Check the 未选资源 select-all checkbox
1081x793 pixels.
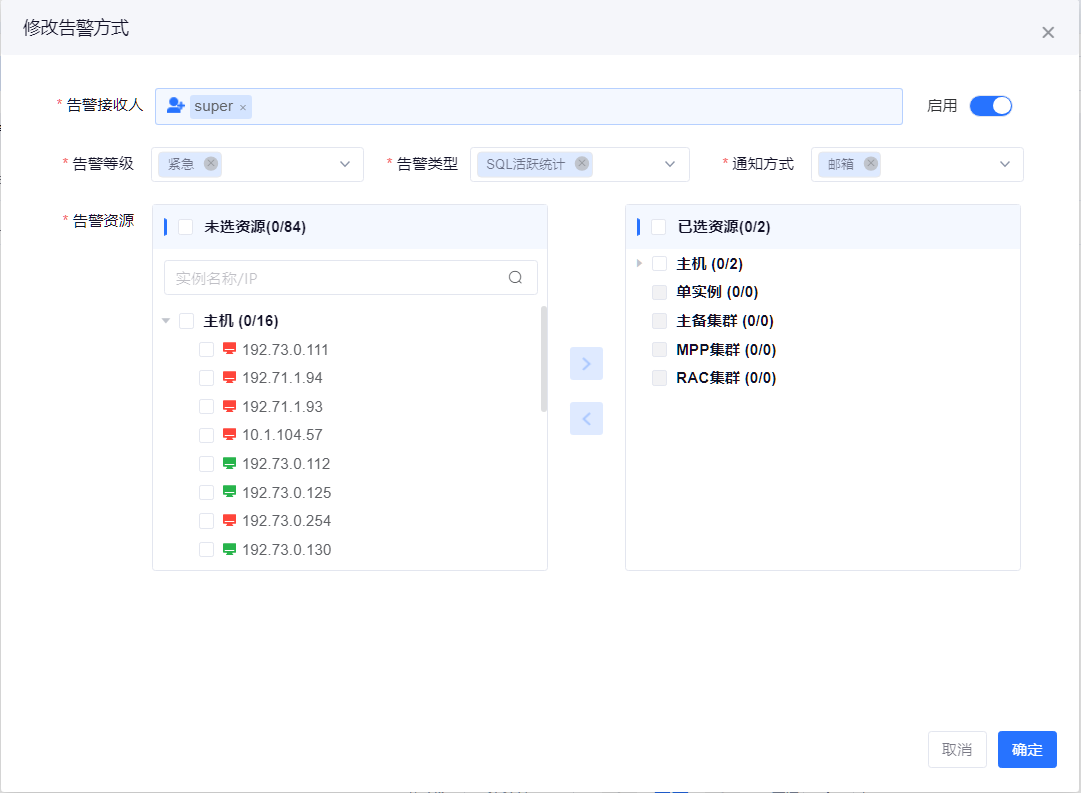tap(185, 227)
